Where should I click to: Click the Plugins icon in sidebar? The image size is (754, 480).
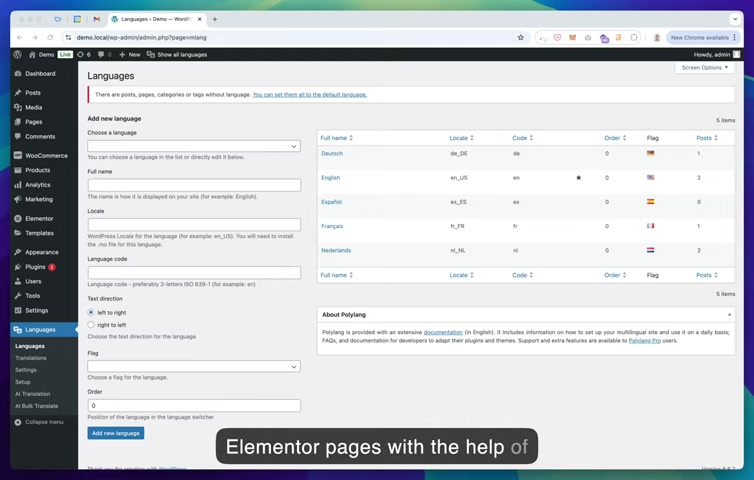(18, 266)
